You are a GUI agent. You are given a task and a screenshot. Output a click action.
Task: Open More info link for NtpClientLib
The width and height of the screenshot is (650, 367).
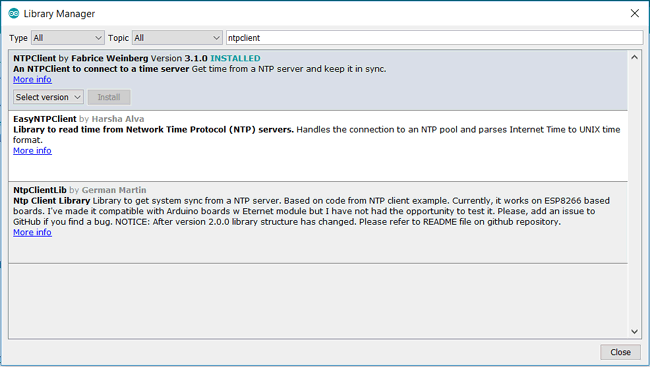click(32, 232)
